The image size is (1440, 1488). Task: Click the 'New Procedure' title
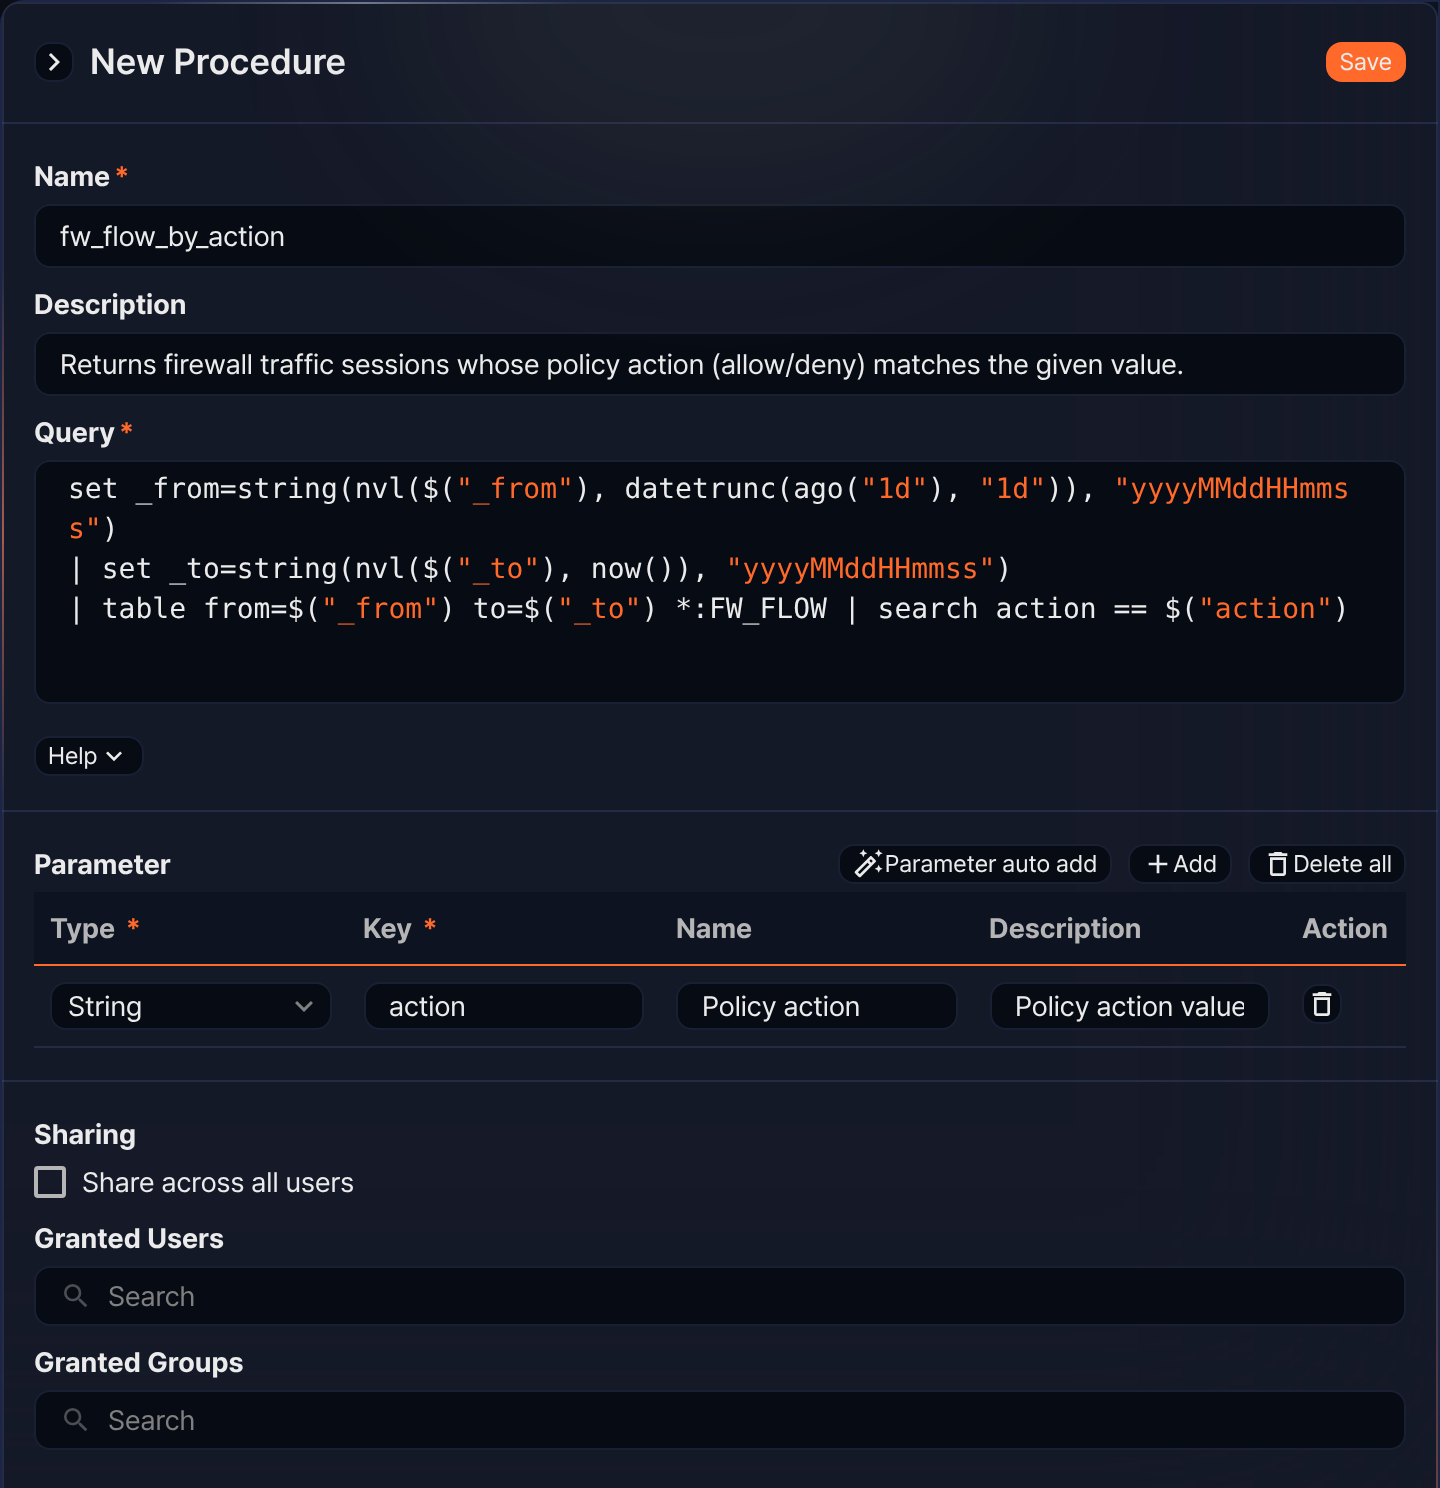[x=218, y=62]
